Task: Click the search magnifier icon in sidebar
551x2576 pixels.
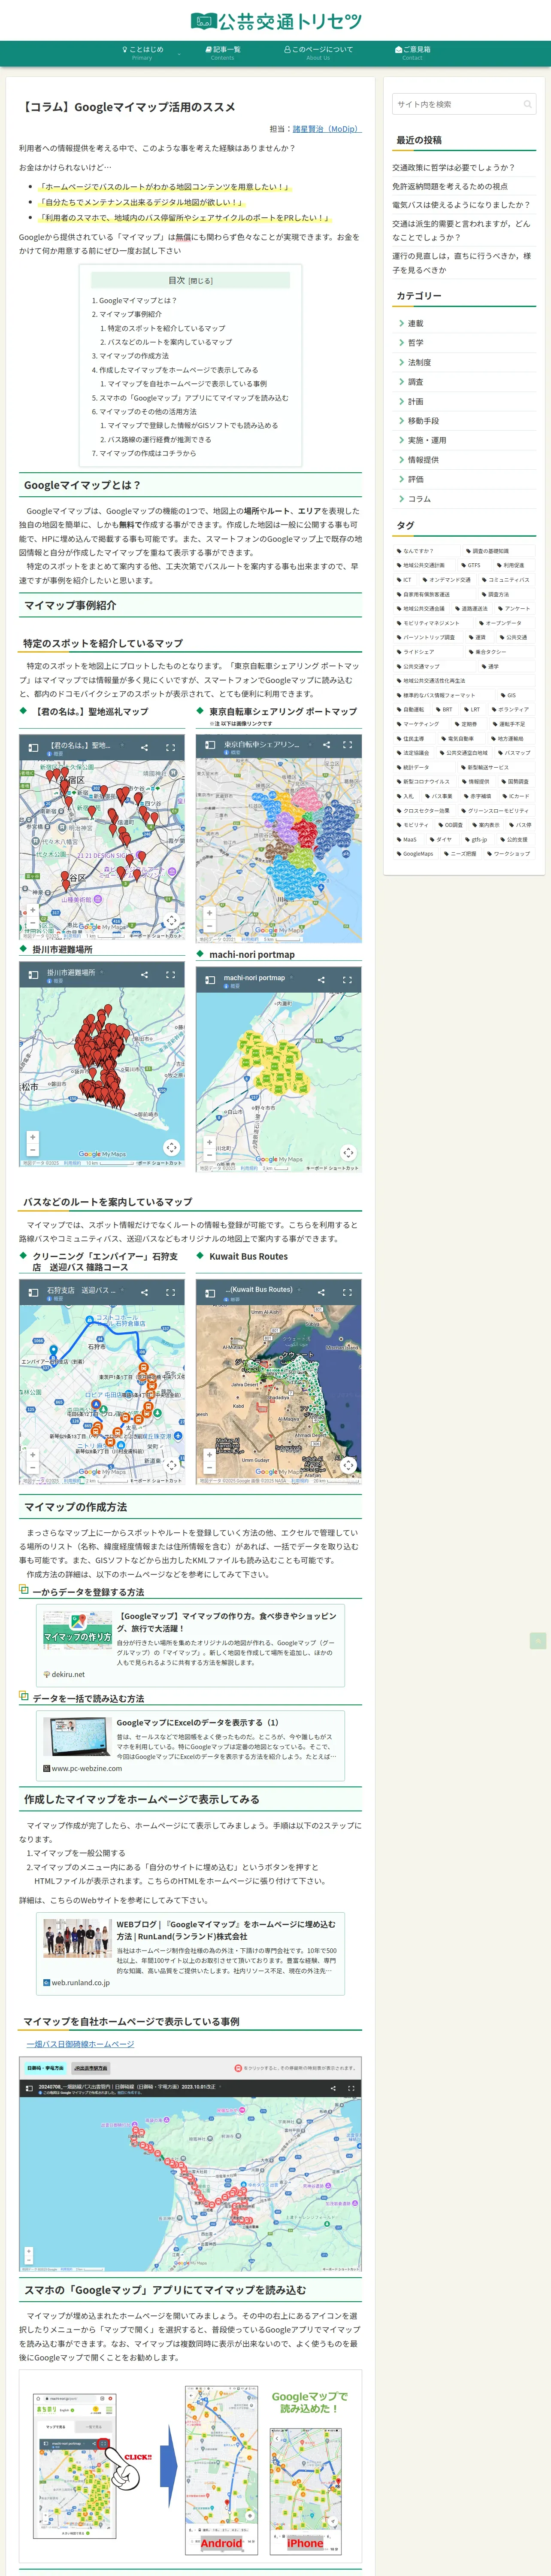Action: click(527, 104)
